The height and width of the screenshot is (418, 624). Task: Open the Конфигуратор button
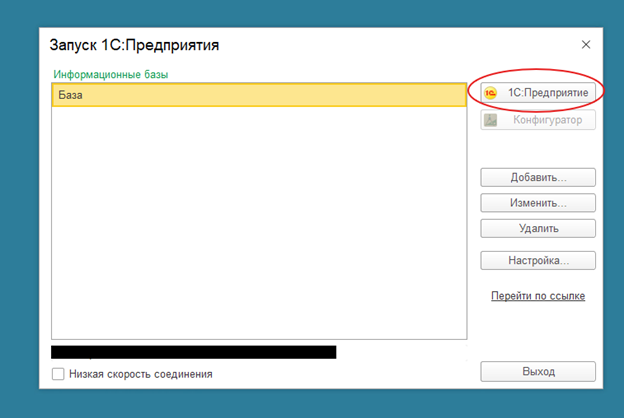[538, 120]
